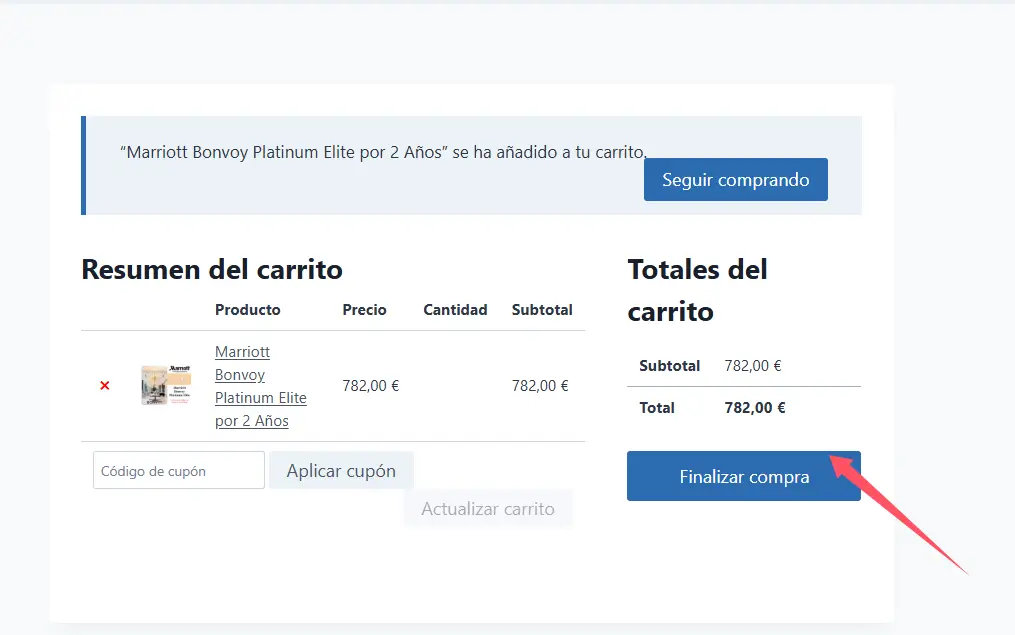Click the Cantidad column header
Viewport: 1015px width, 635px height.
point(455,310)
